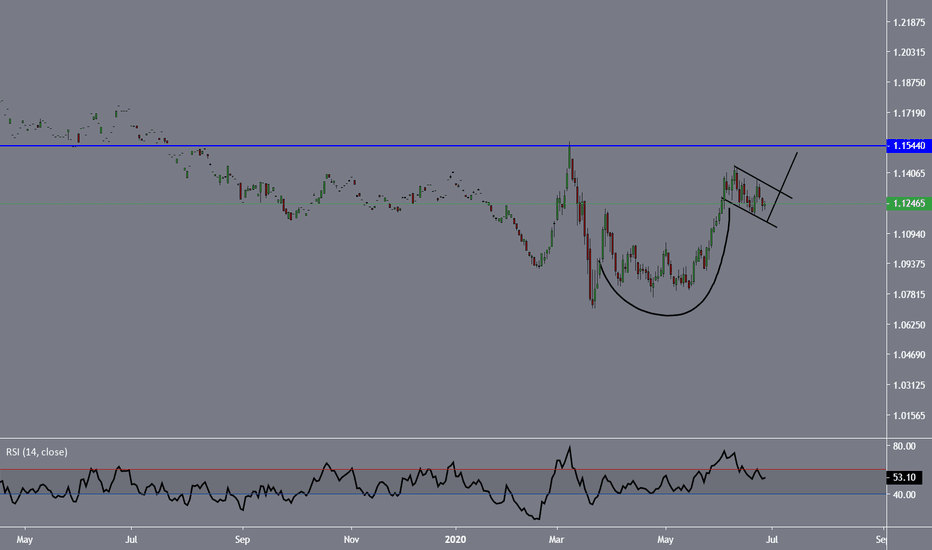Click the May label following Mar
Image resolution: width=932 pixels, height=550 pixels.
pos(665,540)
